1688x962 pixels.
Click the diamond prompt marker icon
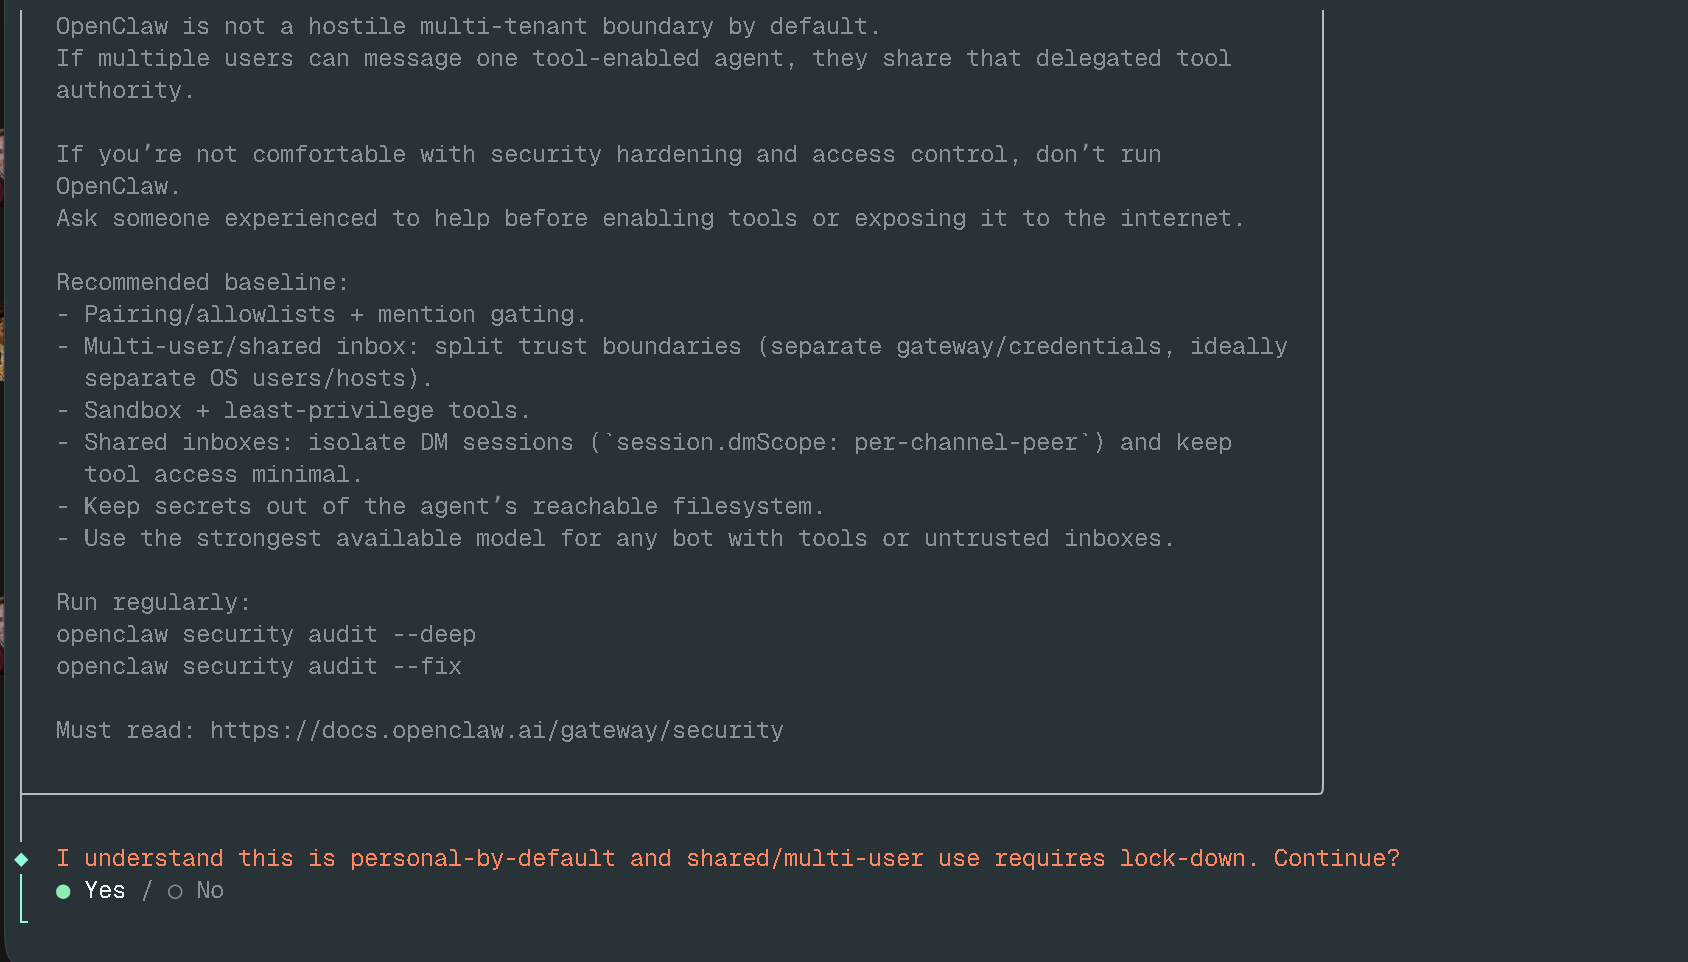pyautogui.click(x=21, y=859)
